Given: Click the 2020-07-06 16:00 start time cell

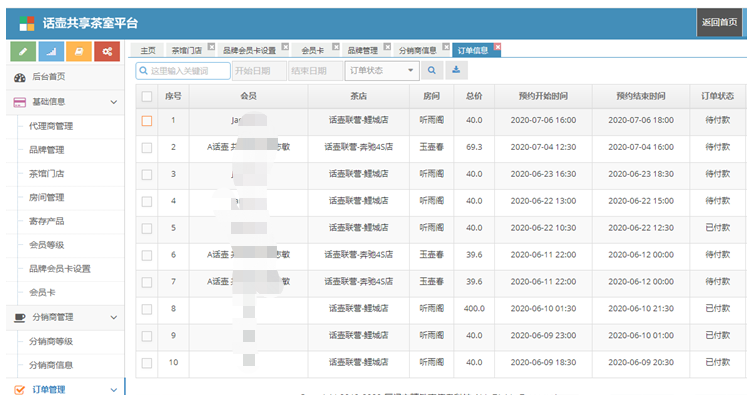Looking at the screenshot, I should (x=543, y=121).
